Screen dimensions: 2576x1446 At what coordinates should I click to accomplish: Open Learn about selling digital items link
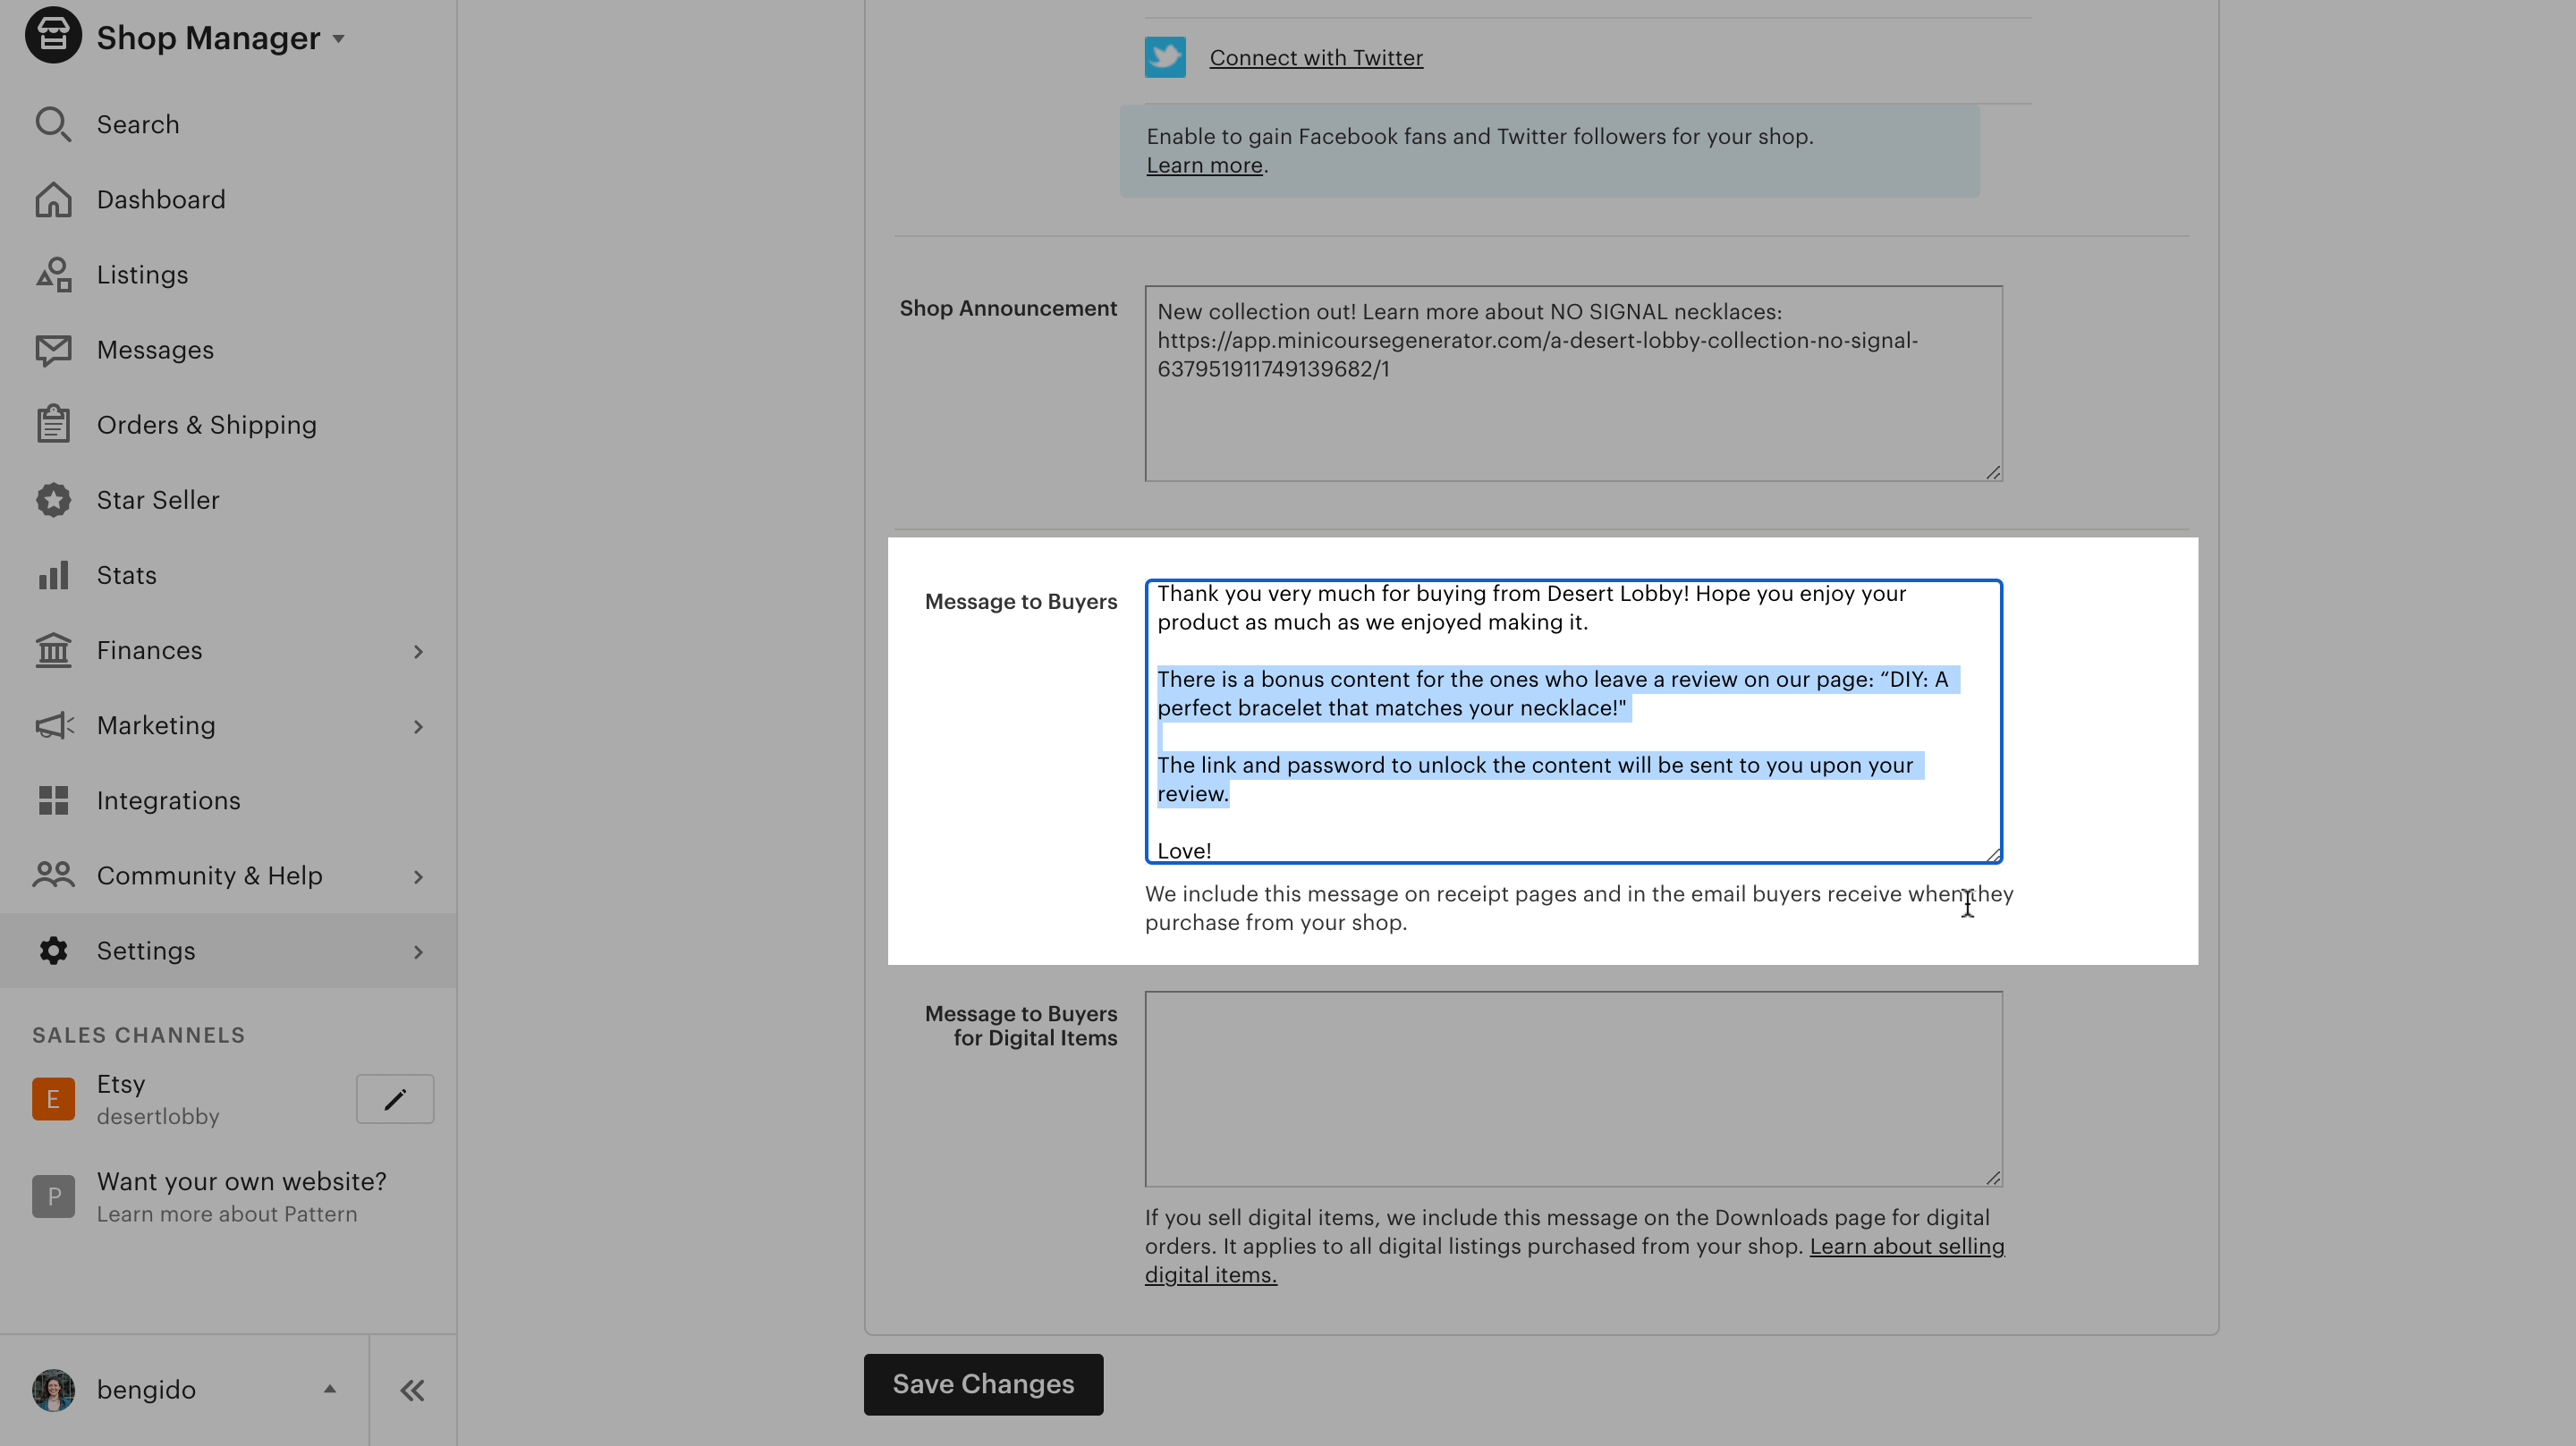pos(1906,1246)
